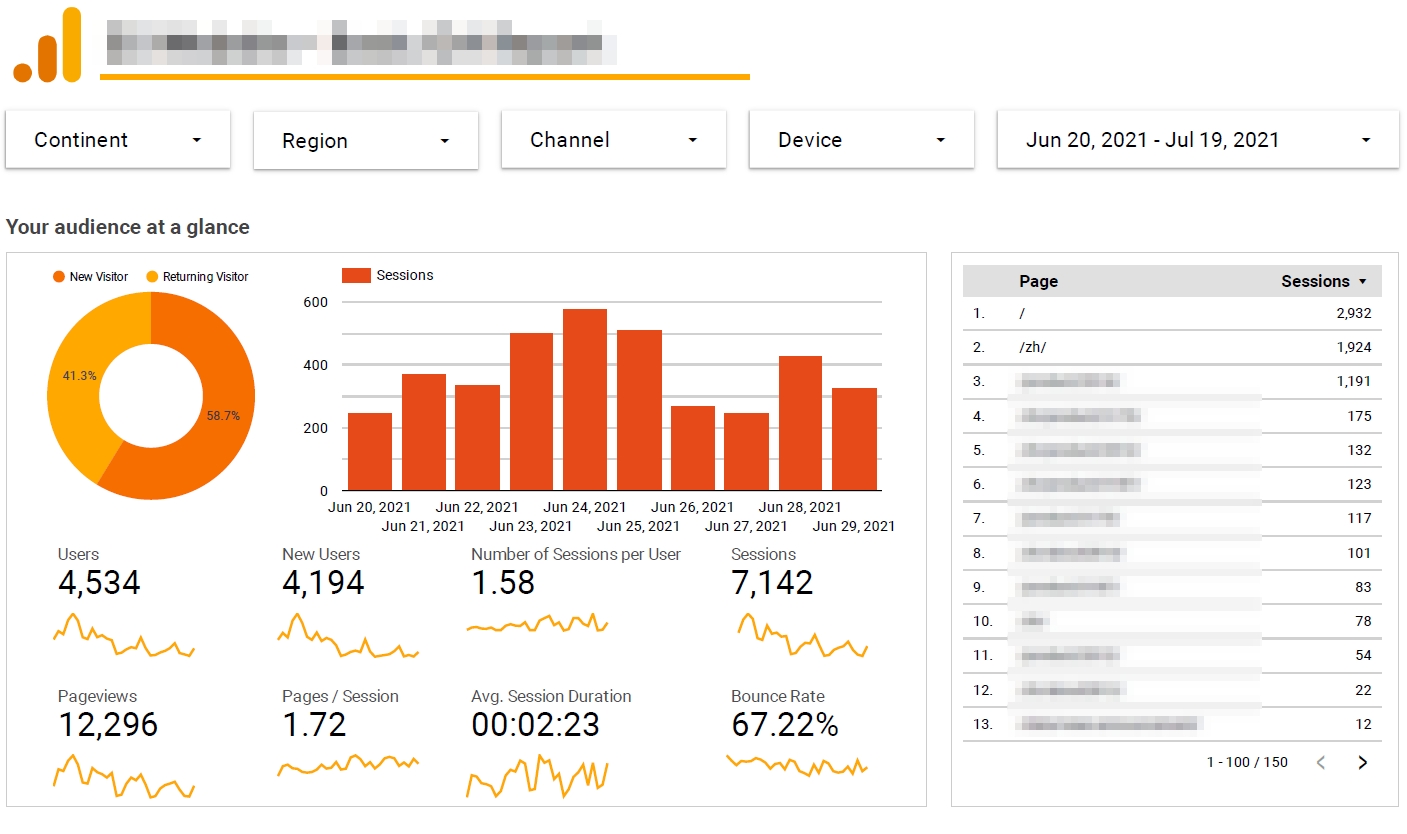Expand the Region filter dropdown

pos(366,141)
